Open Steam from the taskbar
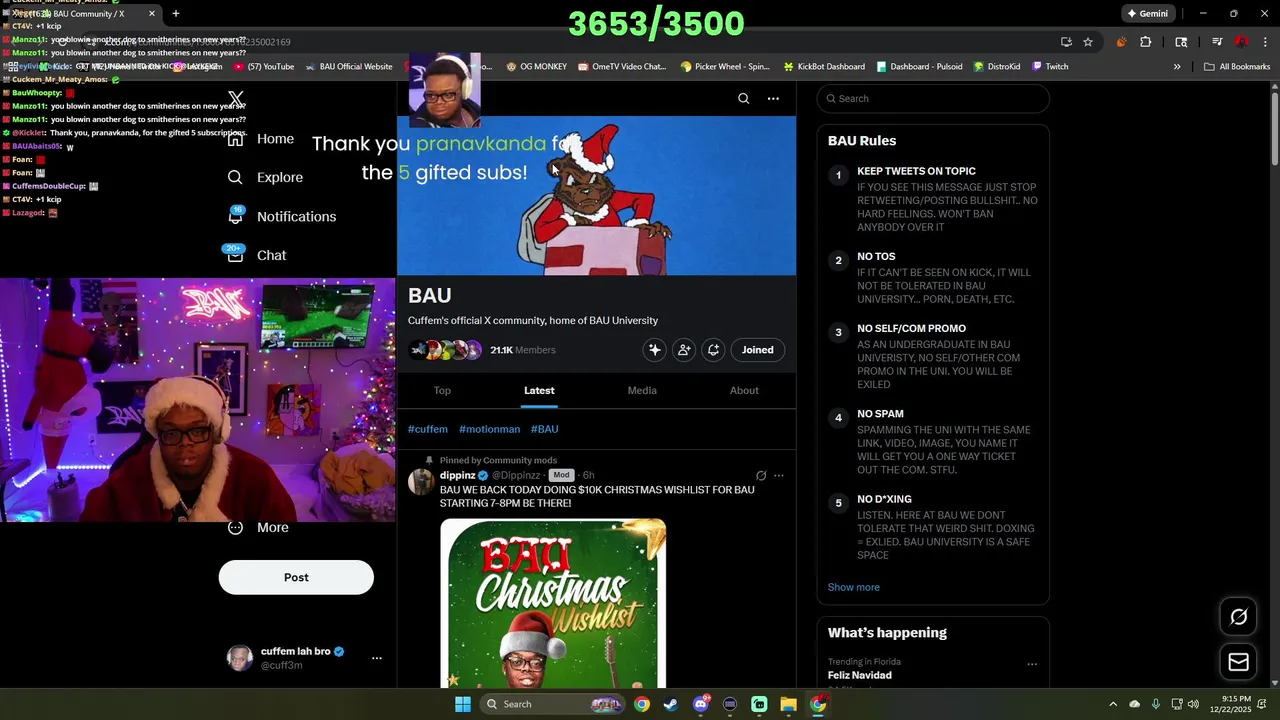This screenshot has width=1280, height=720. [671, 704]
